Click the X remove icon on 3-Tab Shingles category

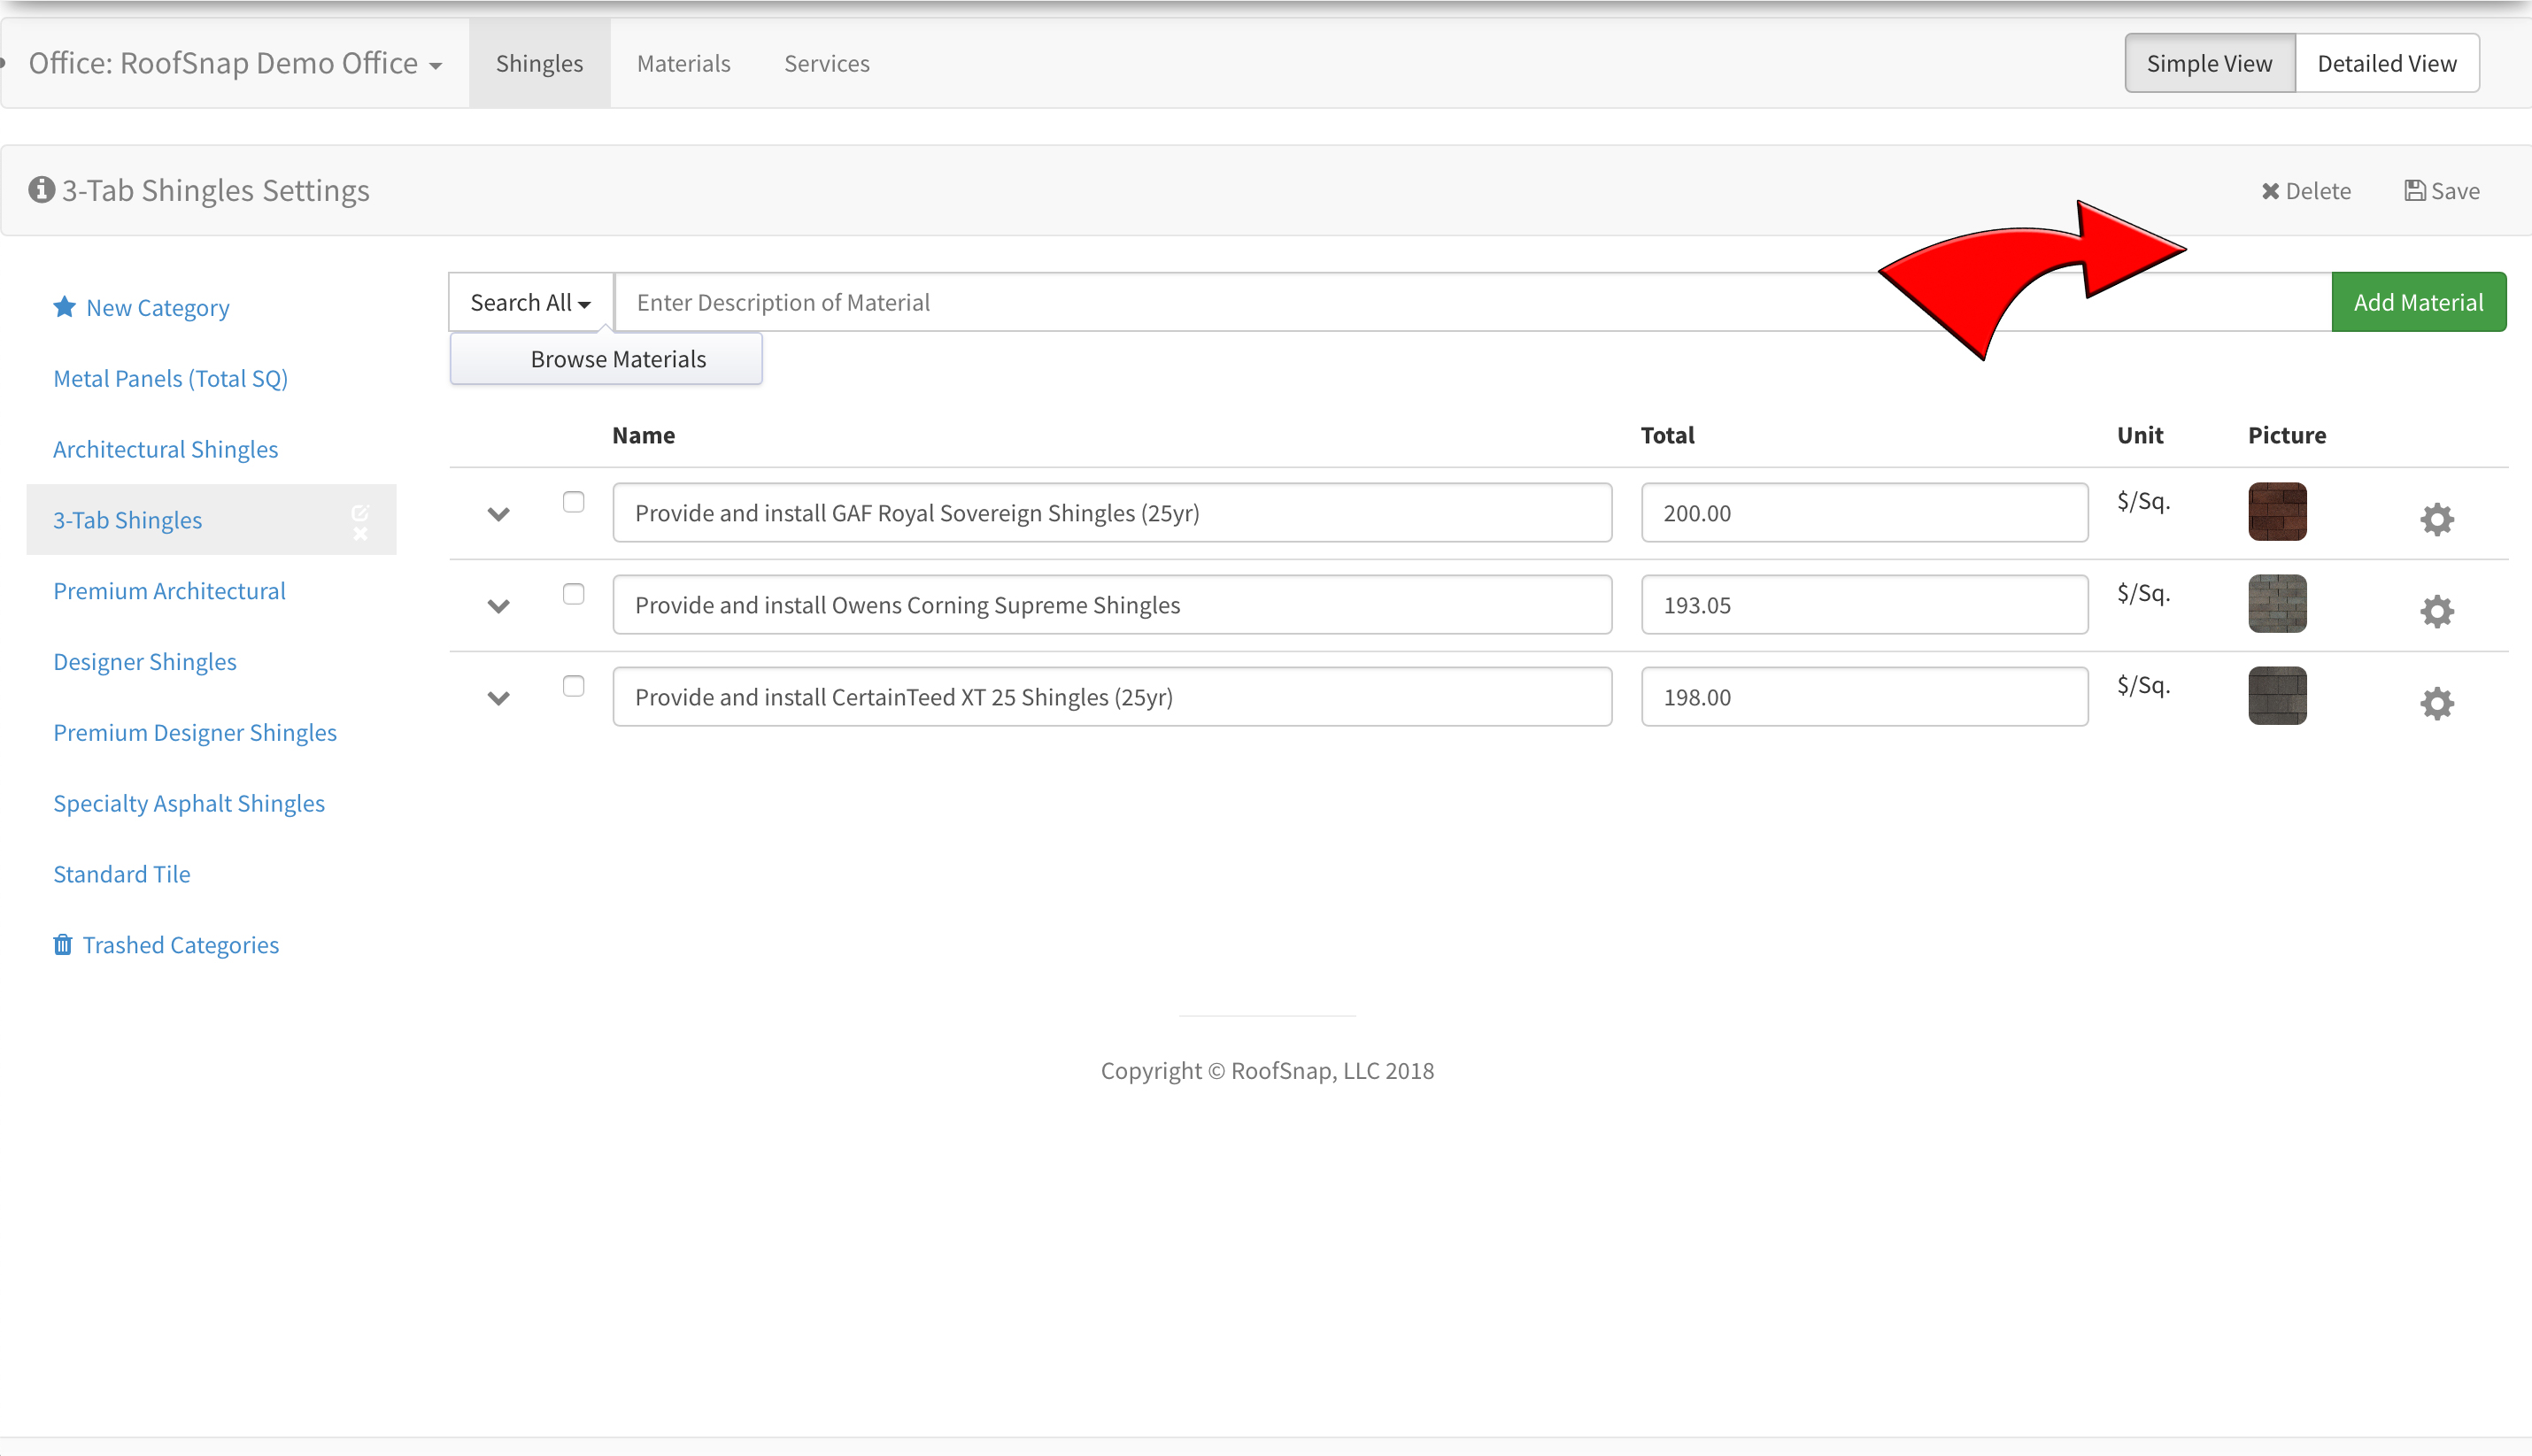tap(360, 535)
